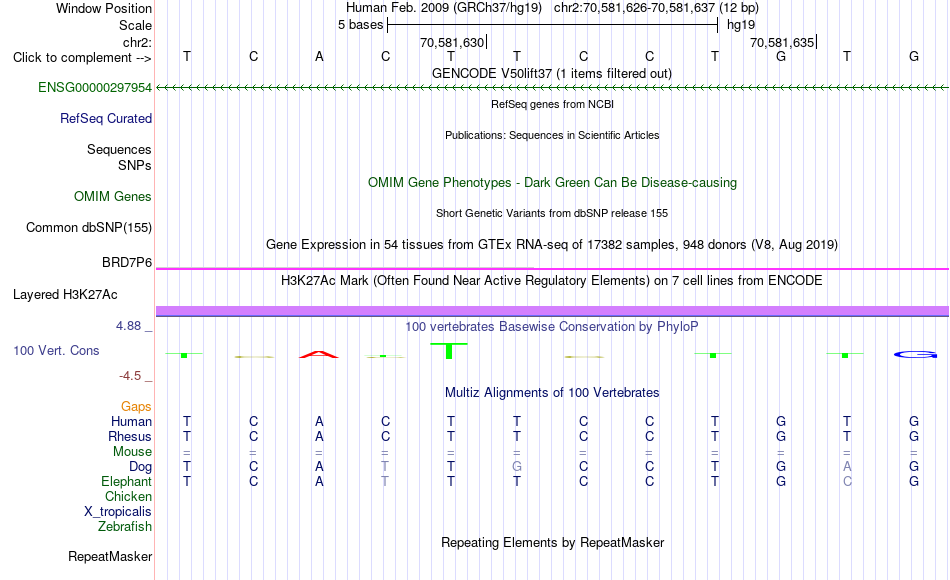Click 'Multiz Alignments of 100 Vertebrates' title

[x=552, y=393]
